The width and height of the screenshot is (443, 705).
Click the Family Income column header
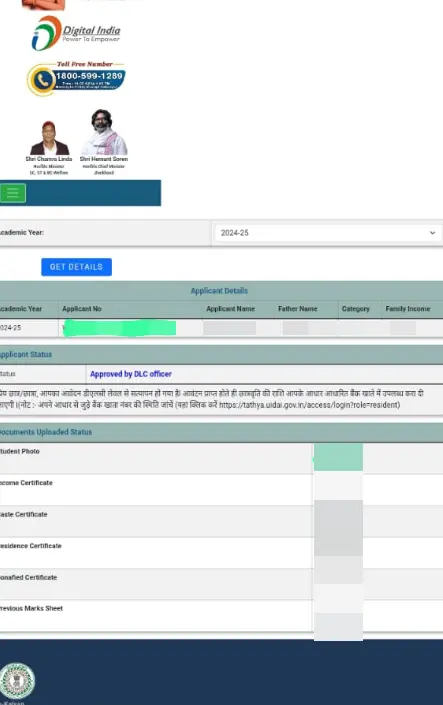point(407,309)
